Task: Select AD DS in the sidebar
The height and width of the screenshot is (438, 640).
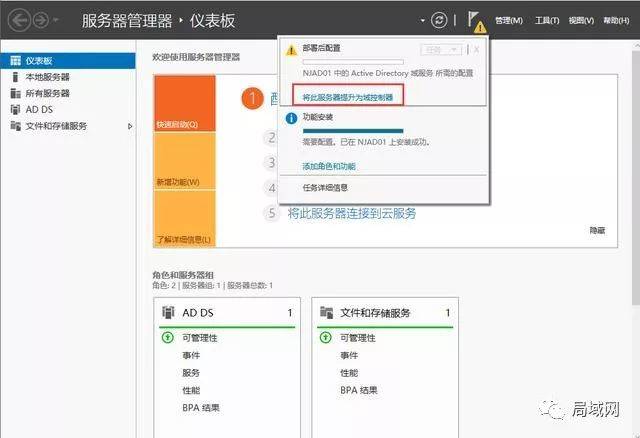Action: [68, 109]
